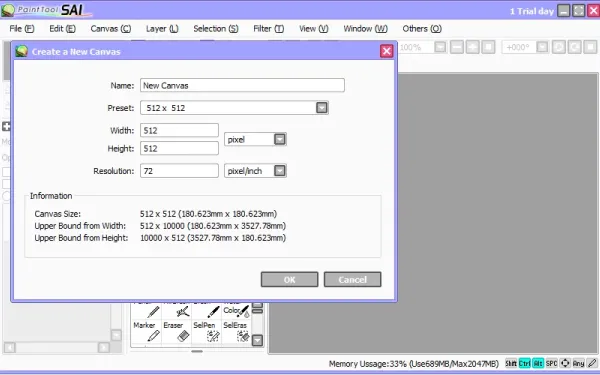Click the Memory Usage text in status bar
This screenshot has width=600, height=375.
click(414, 364)
